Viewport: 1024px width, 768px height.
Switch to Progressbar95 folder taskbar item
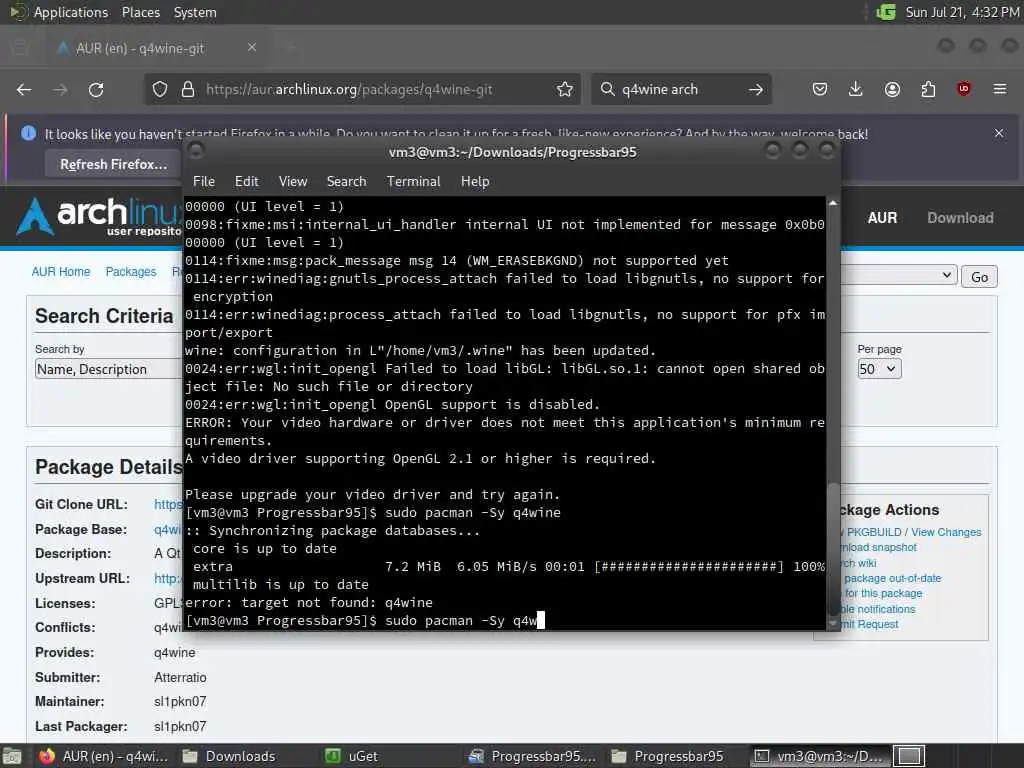pos(668,756)
